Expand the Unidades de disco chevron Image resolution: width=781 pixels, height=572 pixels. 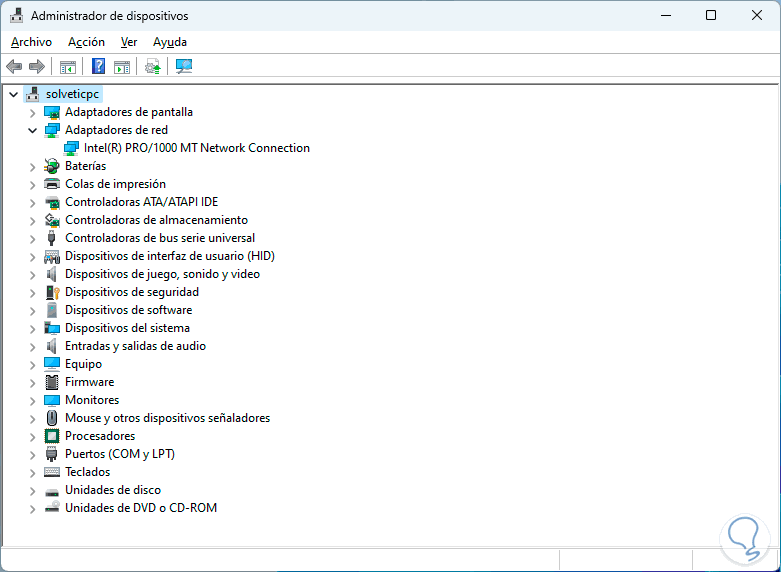[33, 491]
